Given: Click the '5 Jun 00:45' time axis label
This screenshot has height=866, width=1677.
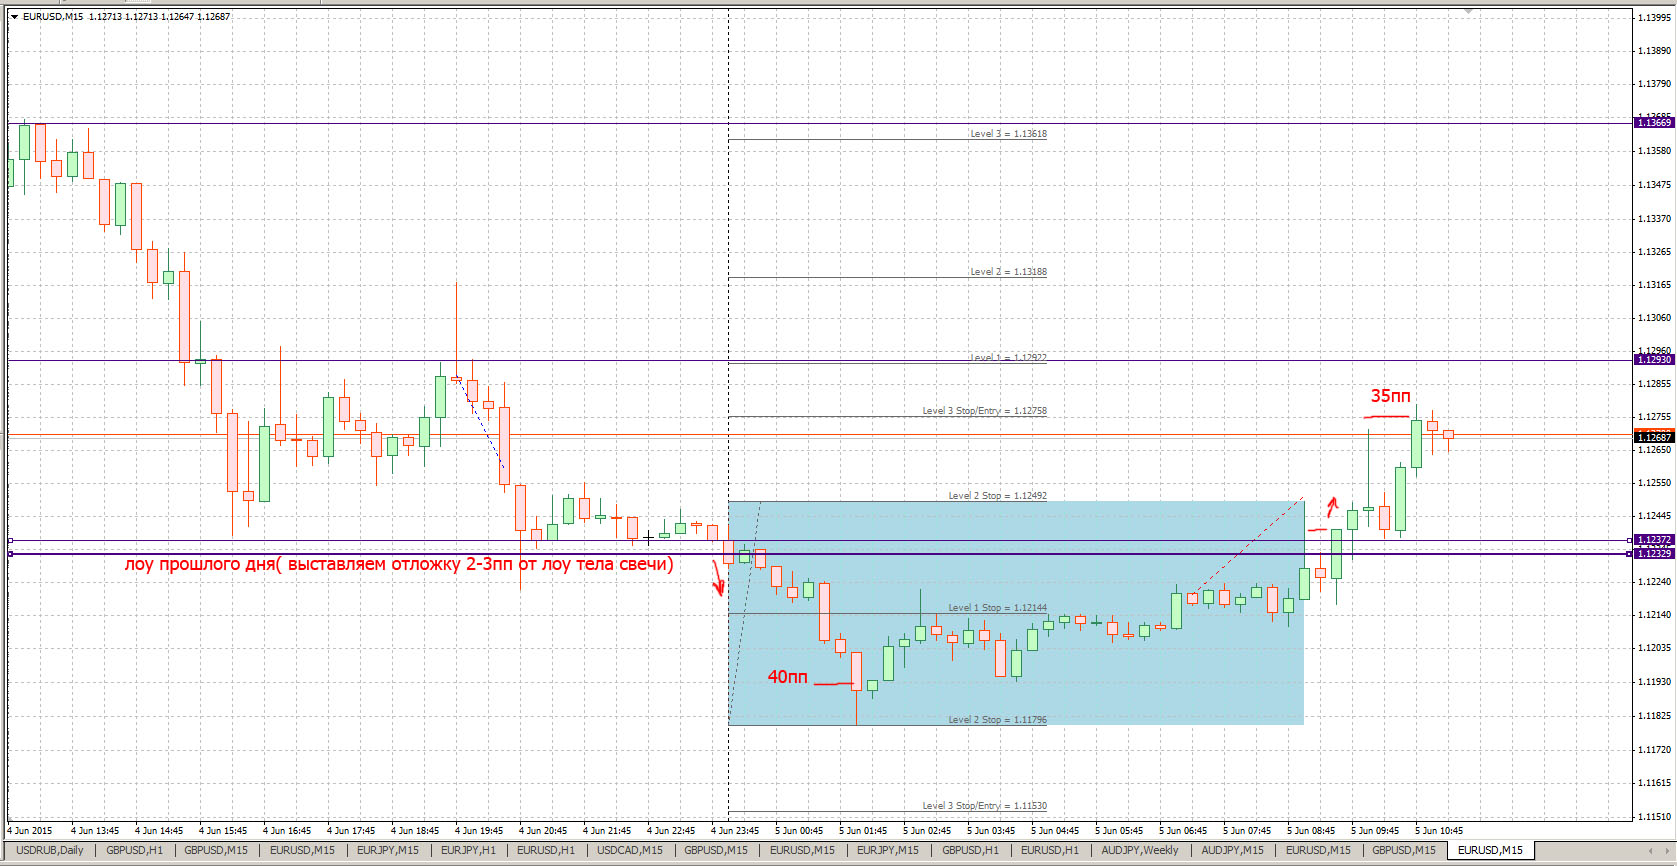Looking at the screenshot, I should (799, 830).
